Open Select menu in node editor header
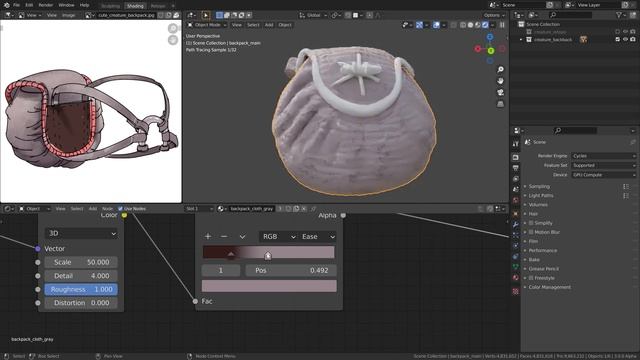 point(77,209)
